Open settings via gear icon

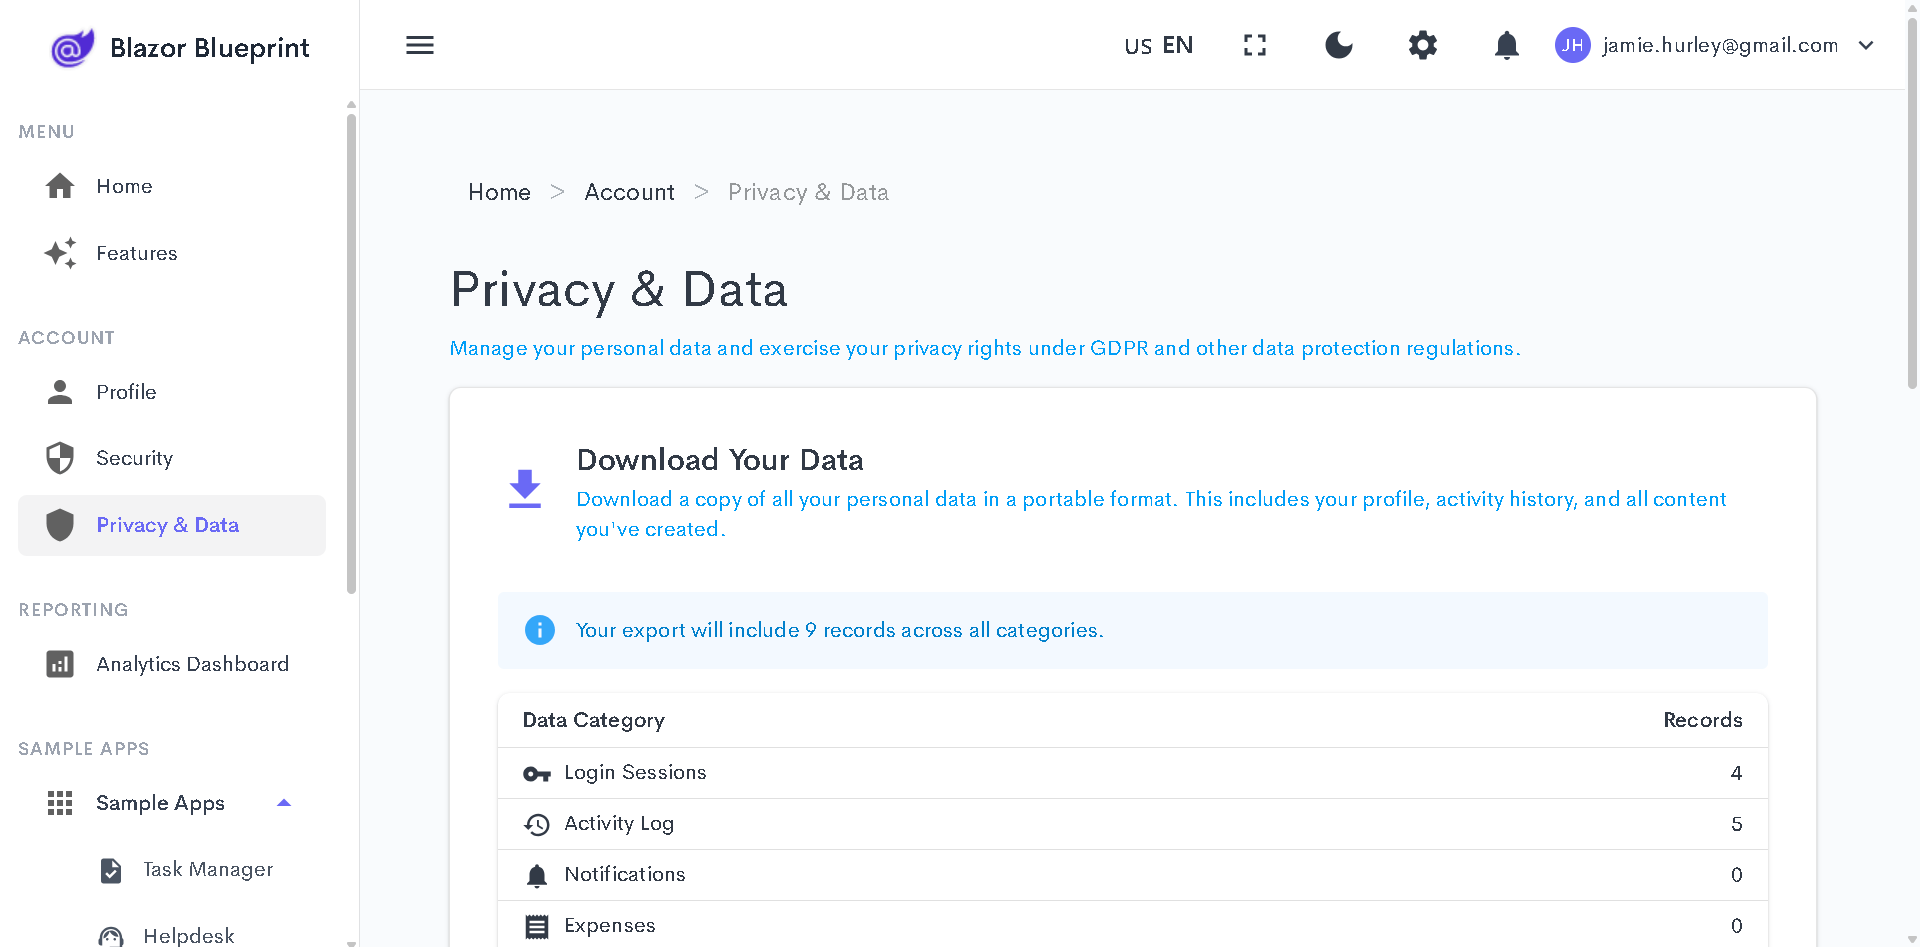pyautogui.click(x=1422, y=45)
